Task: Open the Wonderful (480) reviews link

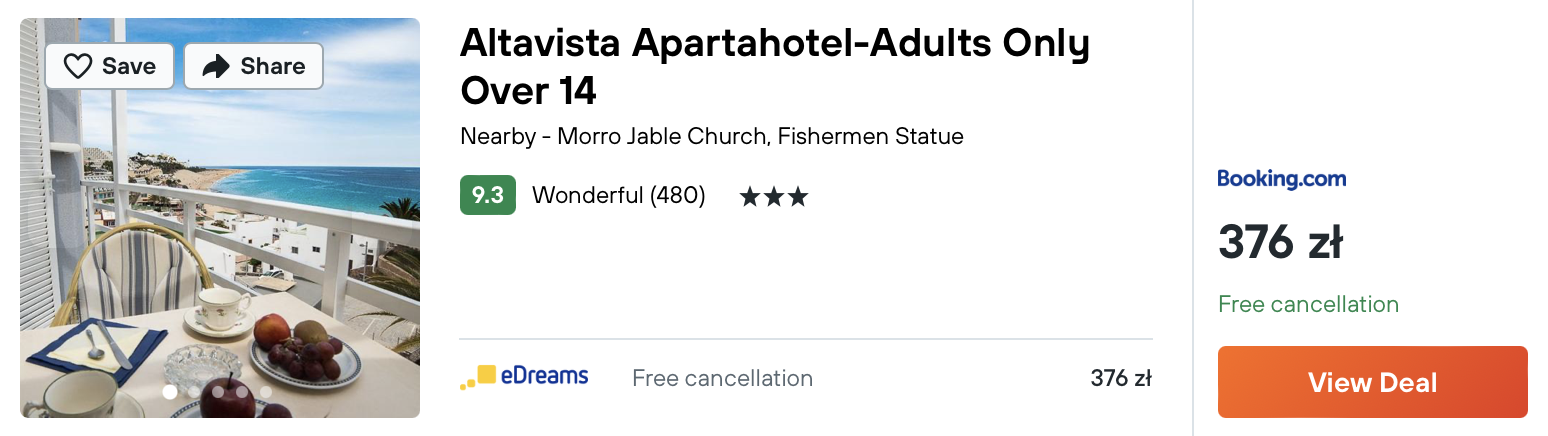Action: [618, 195]
